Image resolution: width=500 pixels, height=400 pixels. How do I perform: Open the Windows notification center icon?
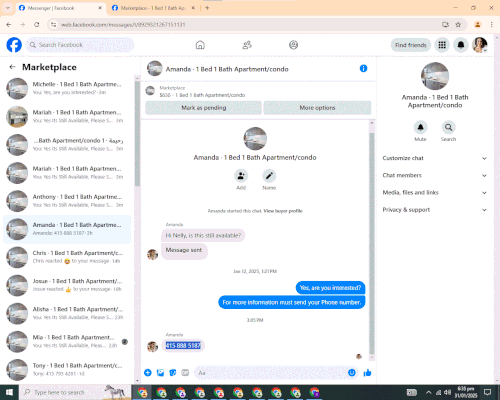pos(488,392)
